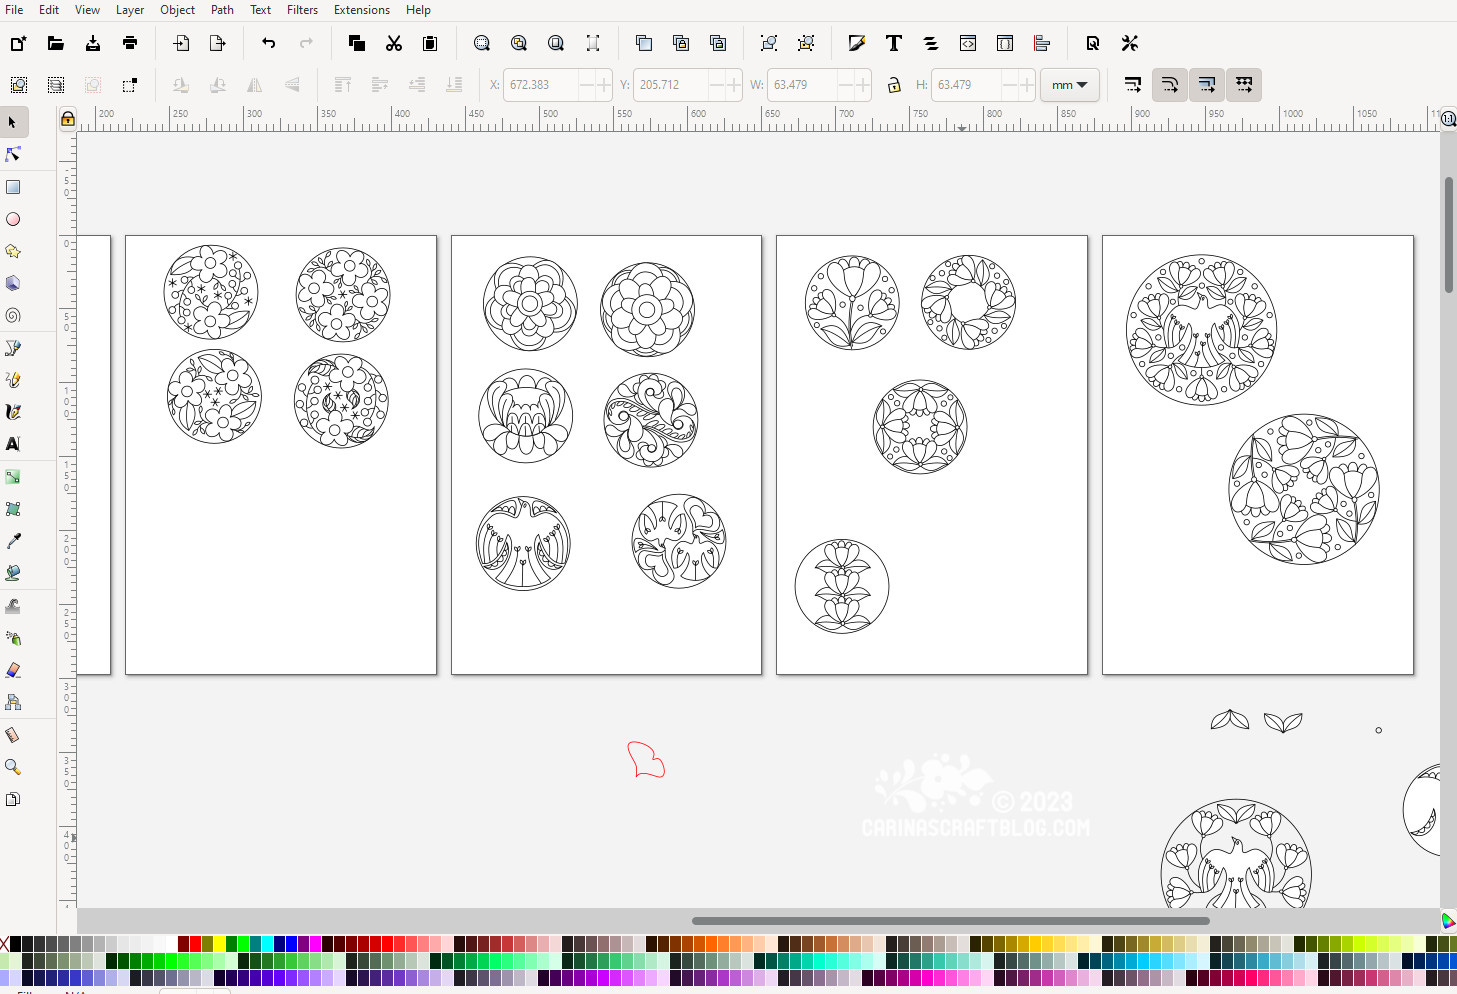The height and width of the screenshot is (994, 1457).
Task: Toggle move patterns with objects
Action: coord(1244,85)
